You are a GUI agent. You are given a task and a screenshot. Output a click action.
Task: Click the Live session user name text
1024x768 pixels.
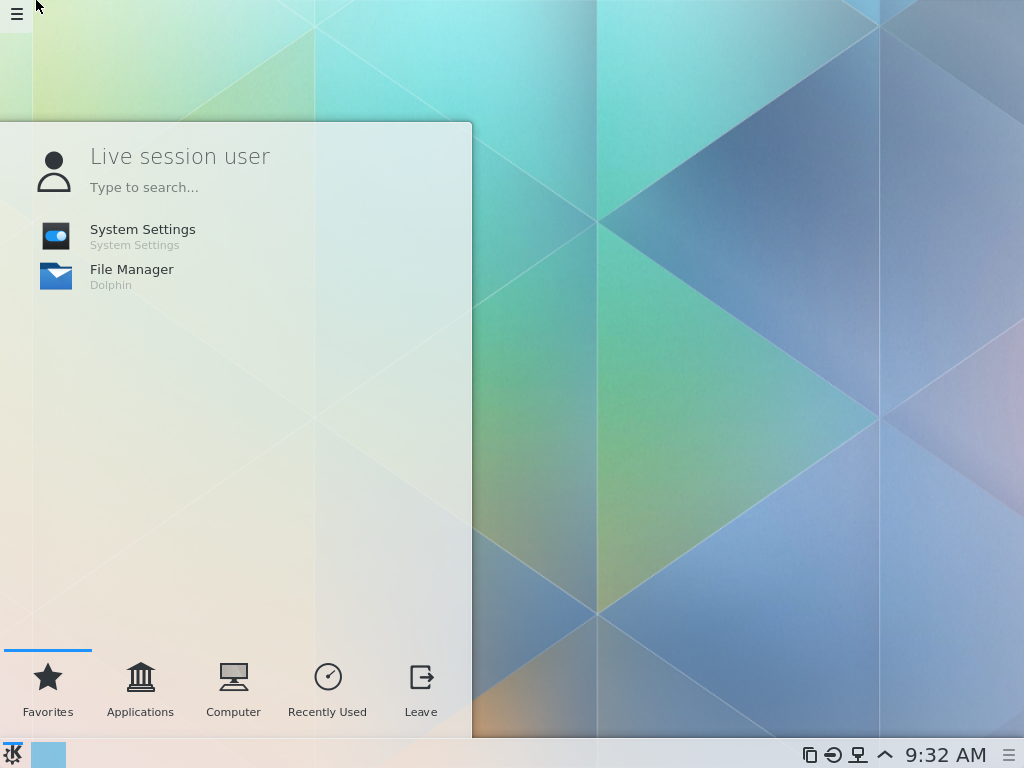pos(180,157)
